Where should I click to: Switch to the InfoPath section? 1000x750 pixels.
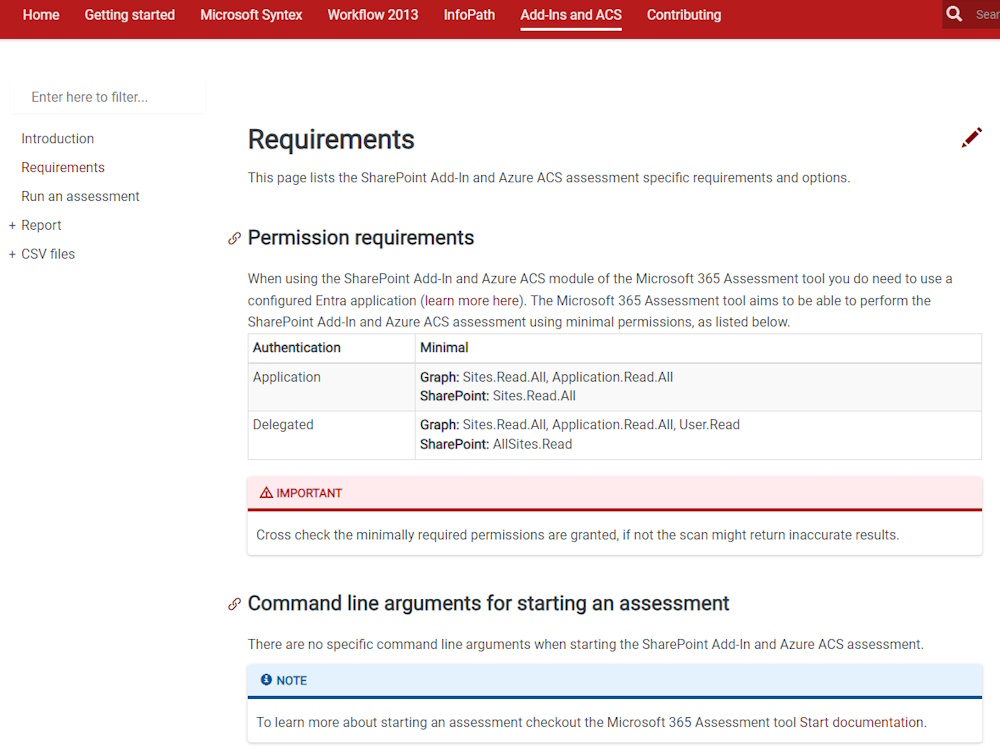[x=469, y=15]
